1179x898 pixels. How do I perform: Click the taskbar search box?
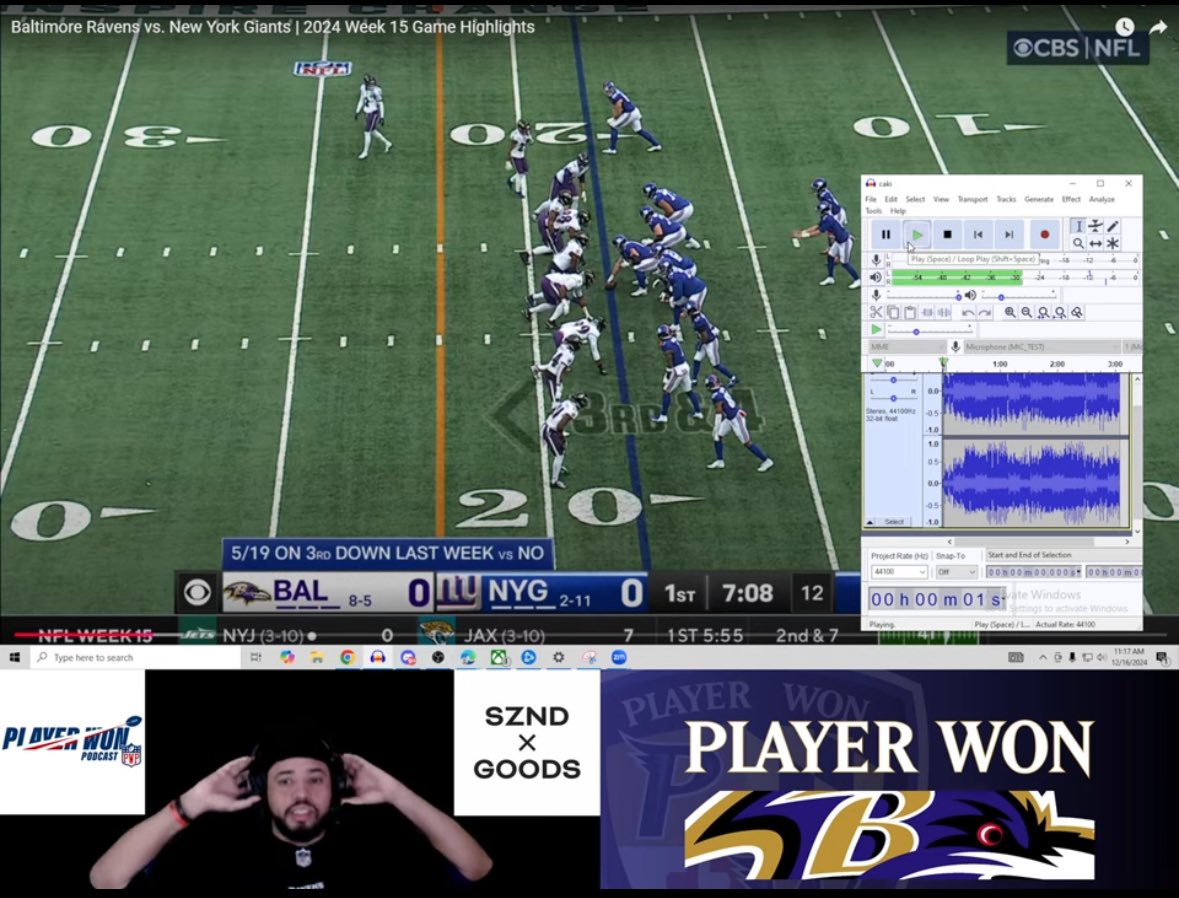[x=135, y=657]
